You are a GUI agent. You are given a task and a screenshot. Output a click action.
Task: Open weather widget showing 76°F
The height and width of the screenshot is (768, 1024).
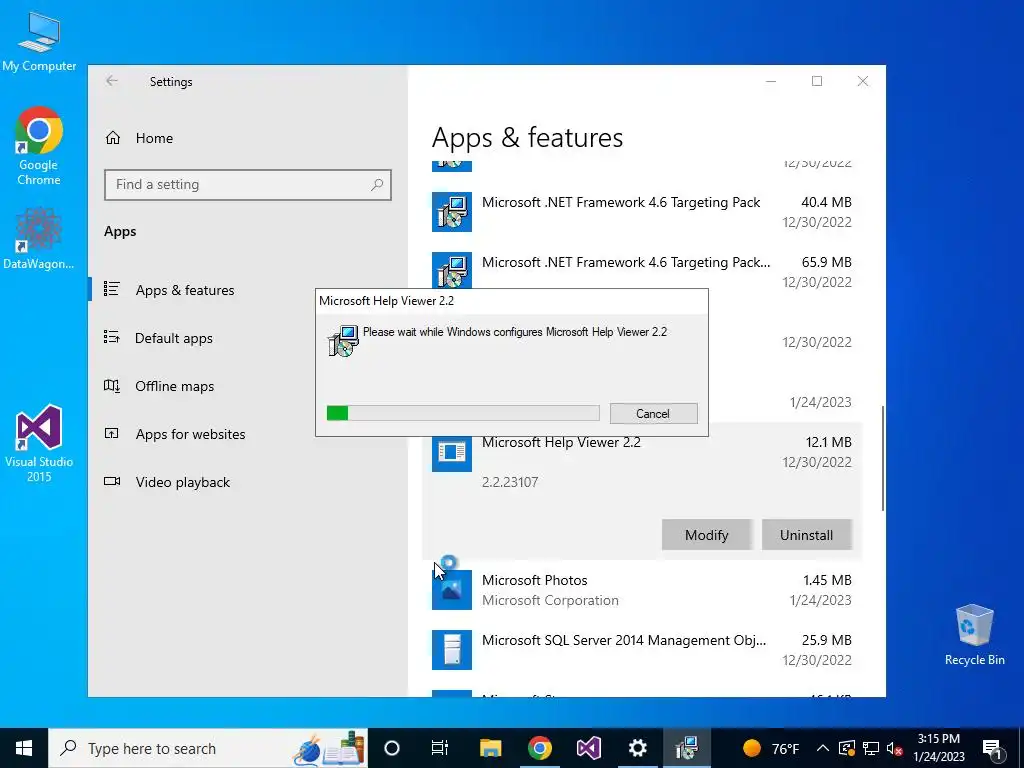click(x=771, y=748)
